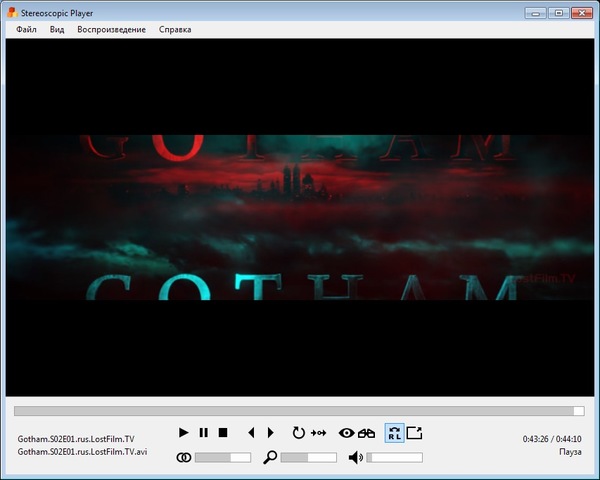Stop the video playback
Viewport: 600px width, 480px height.
tap(223, 433)
